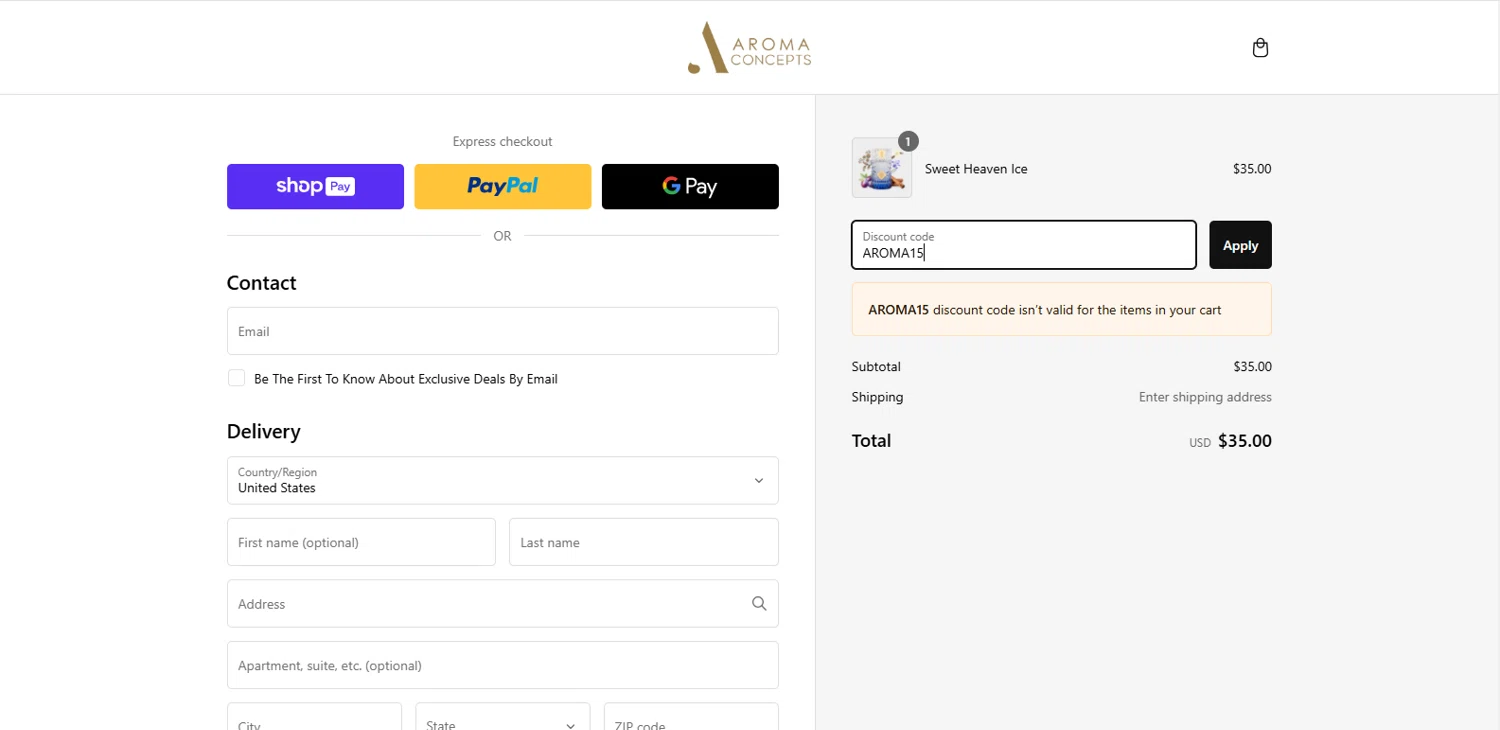
Task: Click the Sweet Heaven Ice product thumbnail
Action: pyautogui.click(x=882, y=168)
